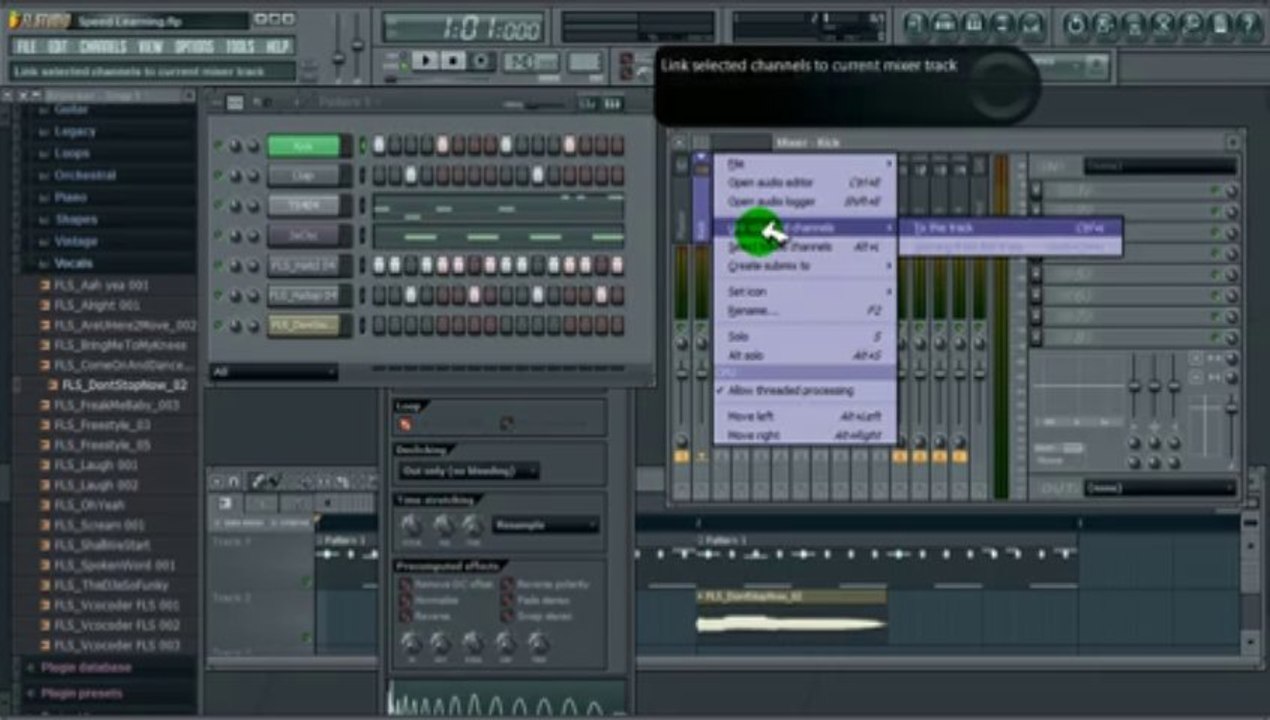
Task: Open the FILE menu
Action: coord(26,47)
